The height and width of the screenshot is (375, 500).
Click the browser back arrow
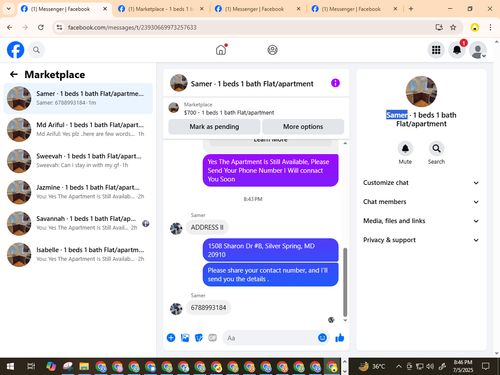(10, 27)
